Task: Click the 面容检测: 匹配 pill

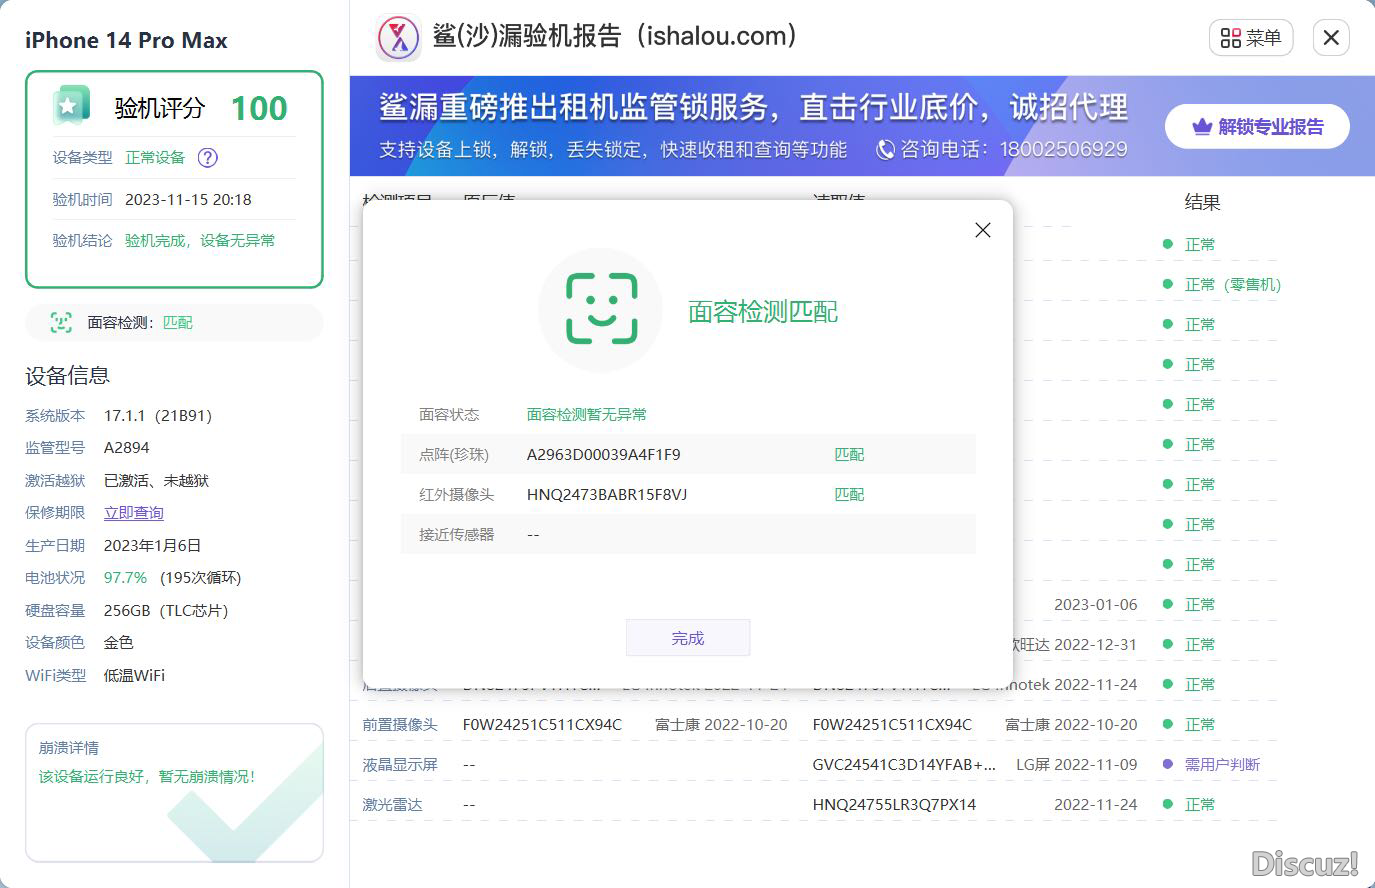Action: 174,322
